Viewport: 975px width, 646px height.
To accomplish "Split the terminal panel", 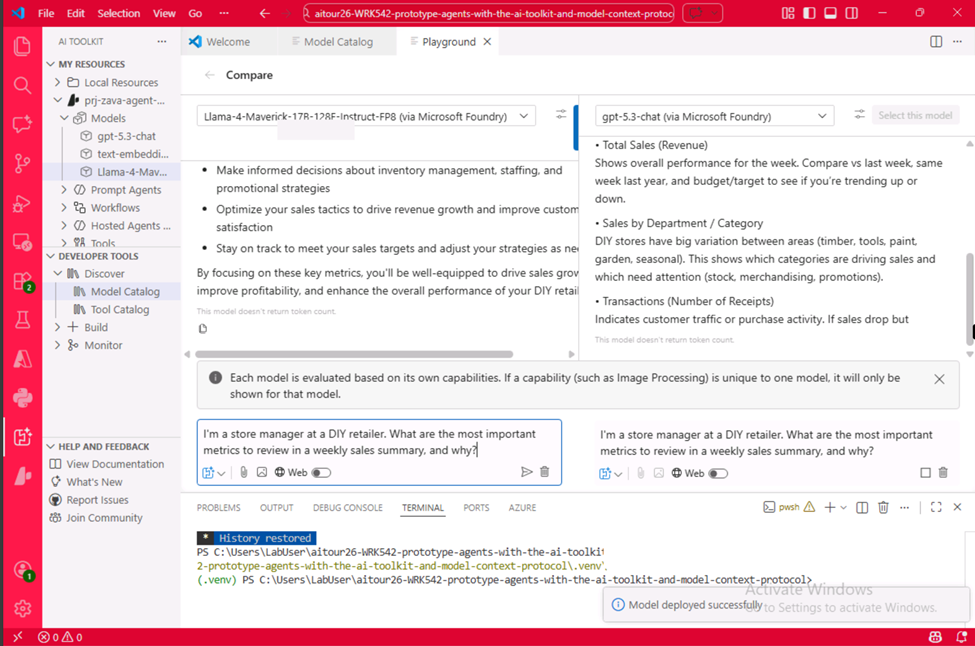I will click(862, 507).
